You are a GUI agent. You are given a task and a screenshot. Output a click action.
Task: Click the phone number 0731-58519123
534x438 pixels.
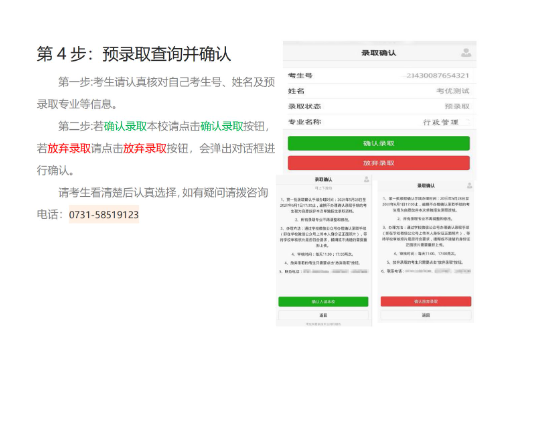click(104, 215)
